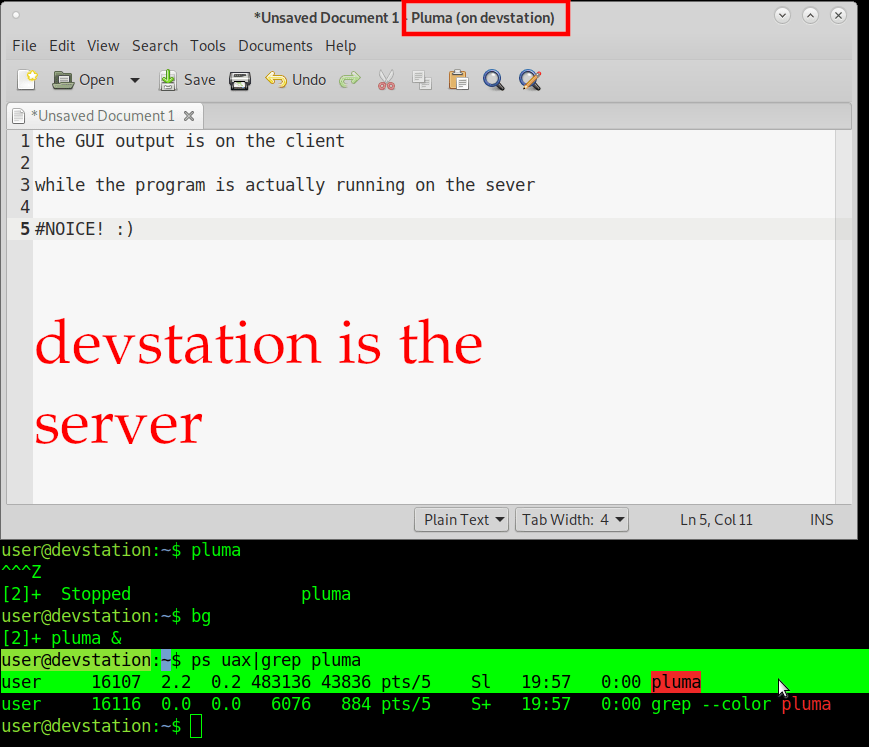The height and width of the screenshot is (747, 869).
Task: Open Find and Replace tool
Action: [529, 80]
